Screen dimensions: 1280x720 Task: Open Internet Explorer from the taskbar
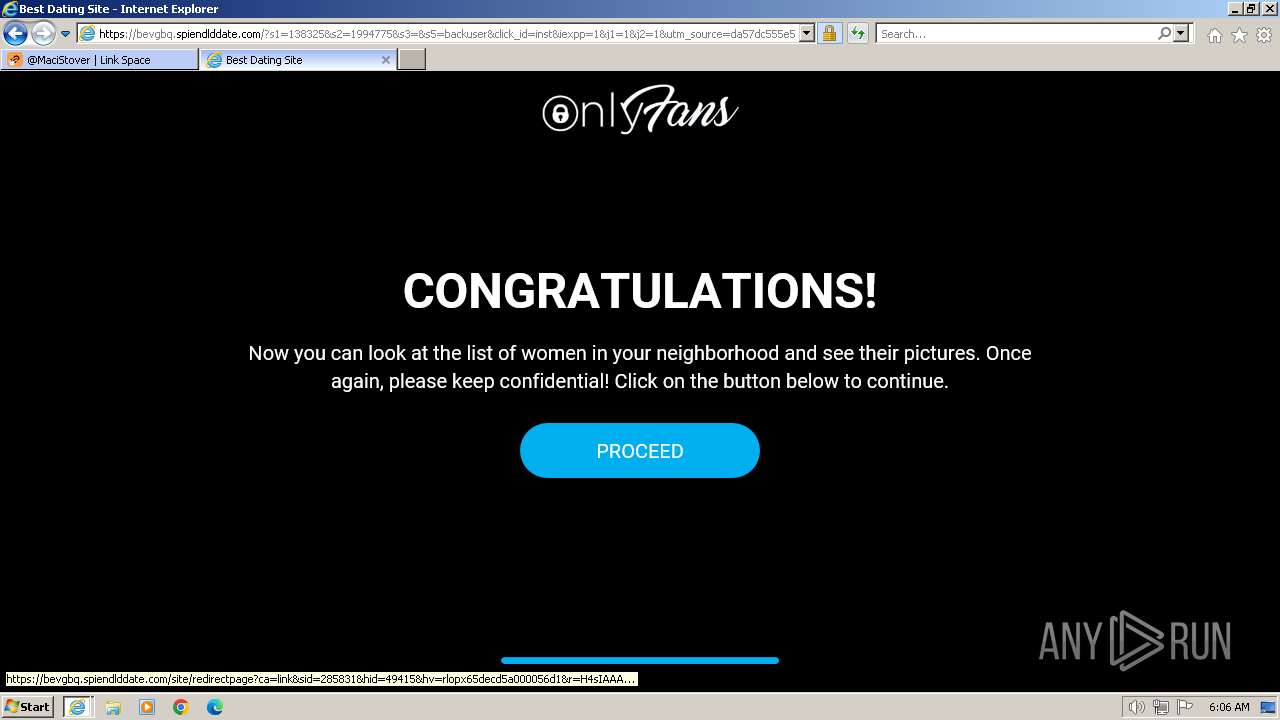(x=77, y=707)
